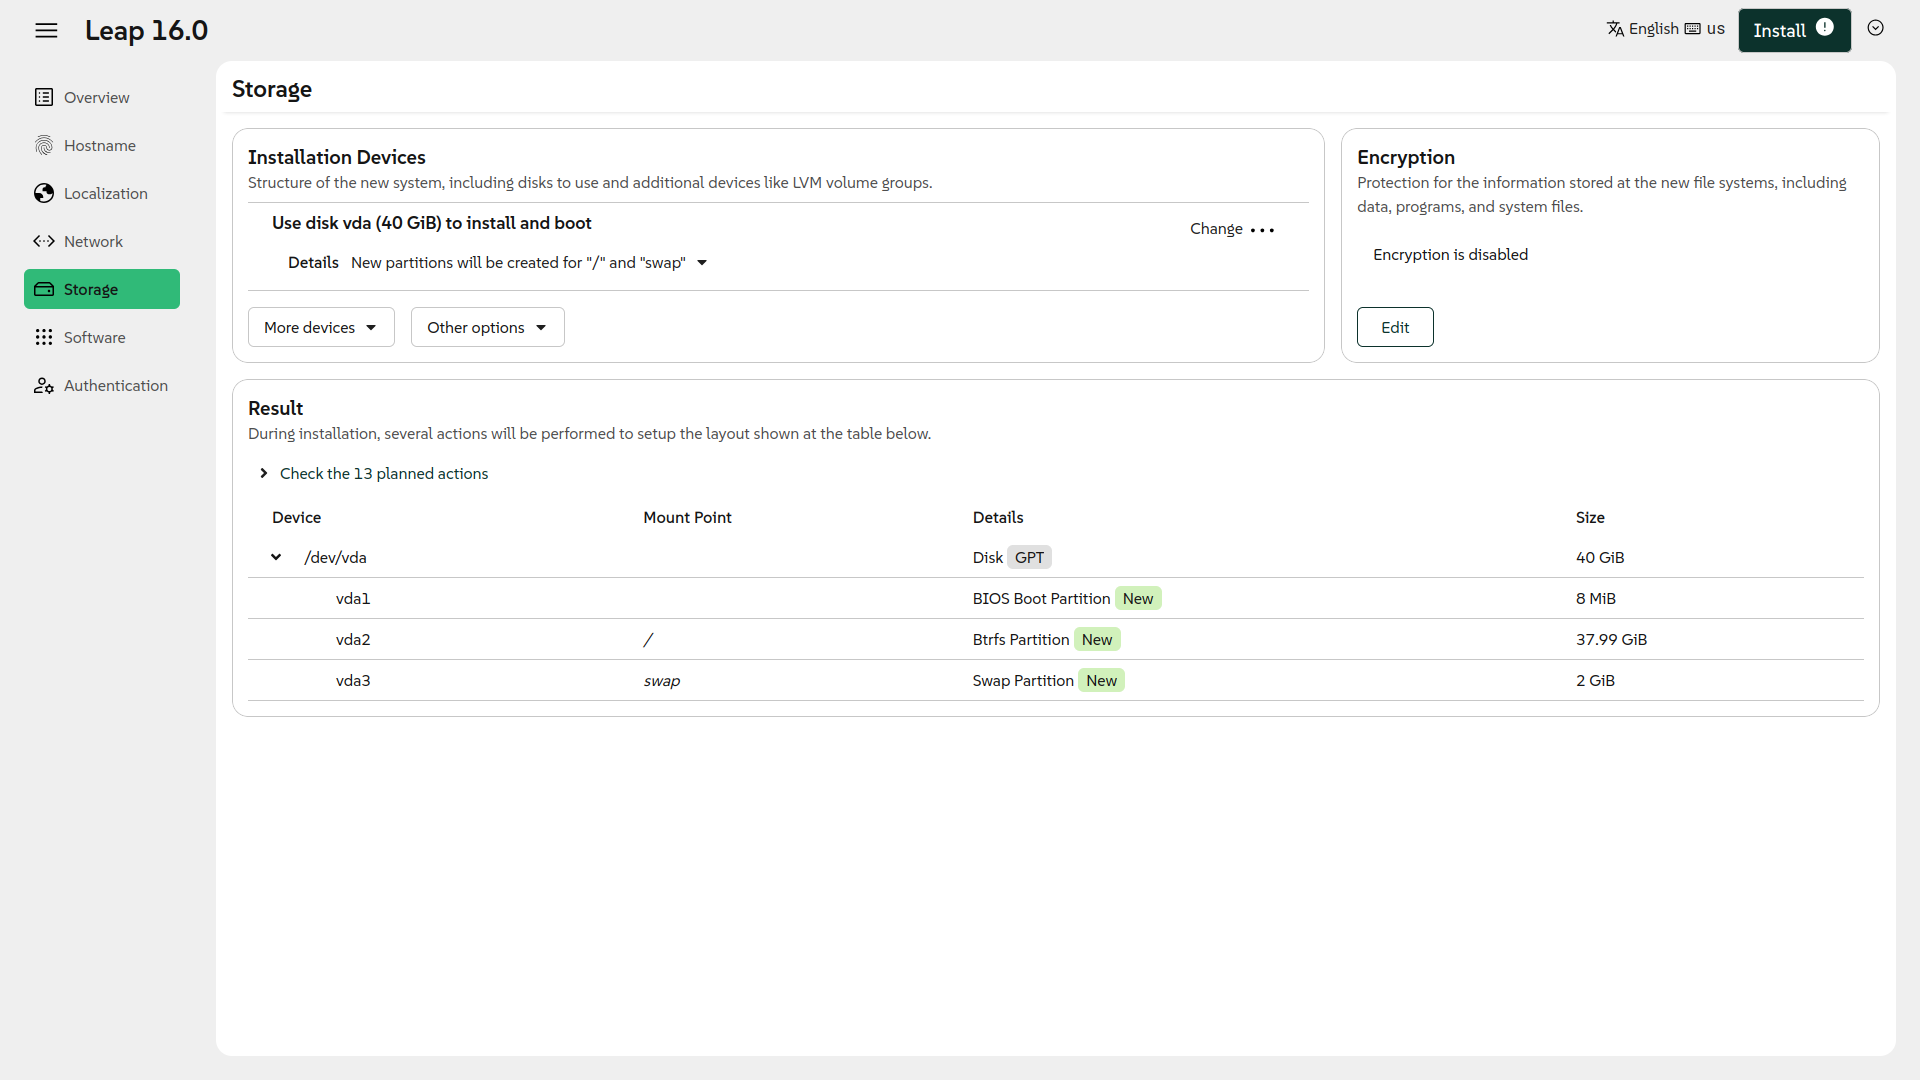This screenshot has height=1080, width=1920.
Task: Click the Hostname fingerprint icon
Action: [44, 145]
